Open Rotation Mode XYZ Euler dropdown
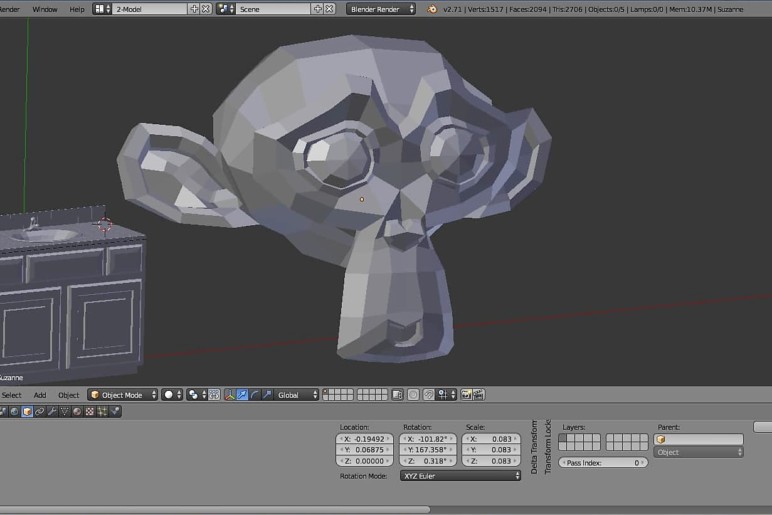772x515 pixels. click(460, 476)
